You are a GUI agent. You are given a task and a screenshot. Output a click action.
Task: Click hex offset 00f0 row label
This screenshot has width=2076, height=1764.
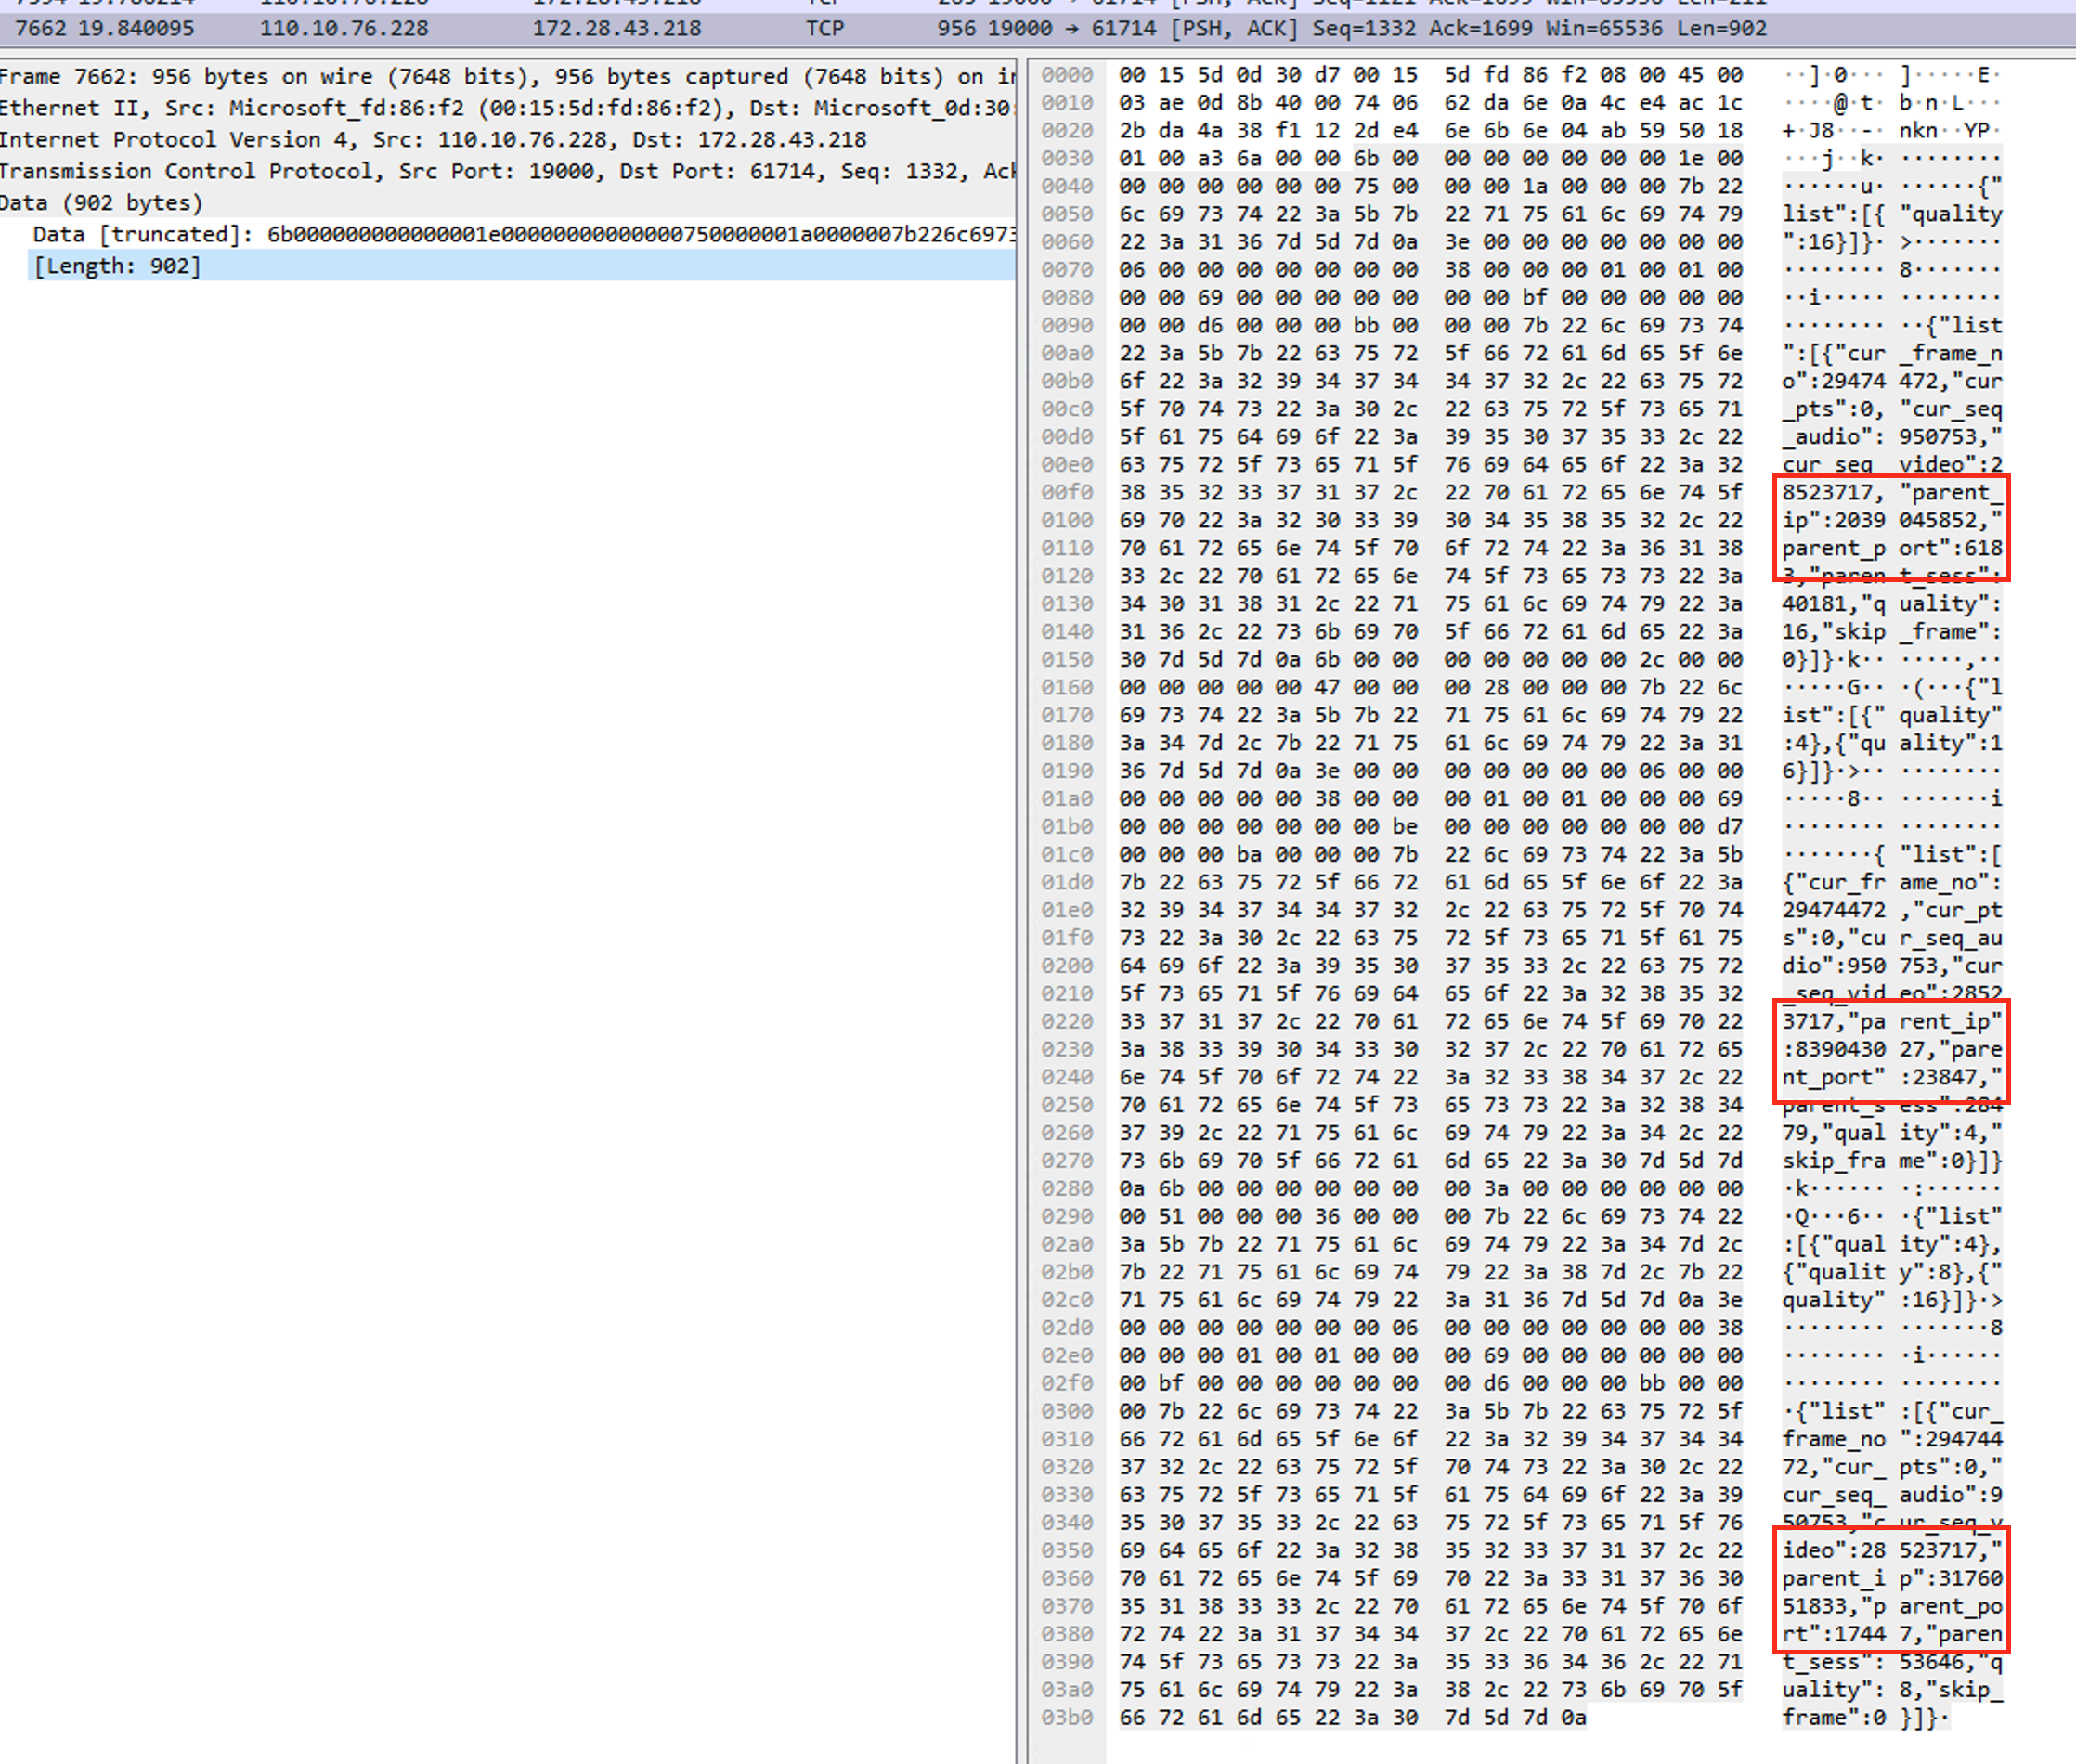click(1066, 493)
